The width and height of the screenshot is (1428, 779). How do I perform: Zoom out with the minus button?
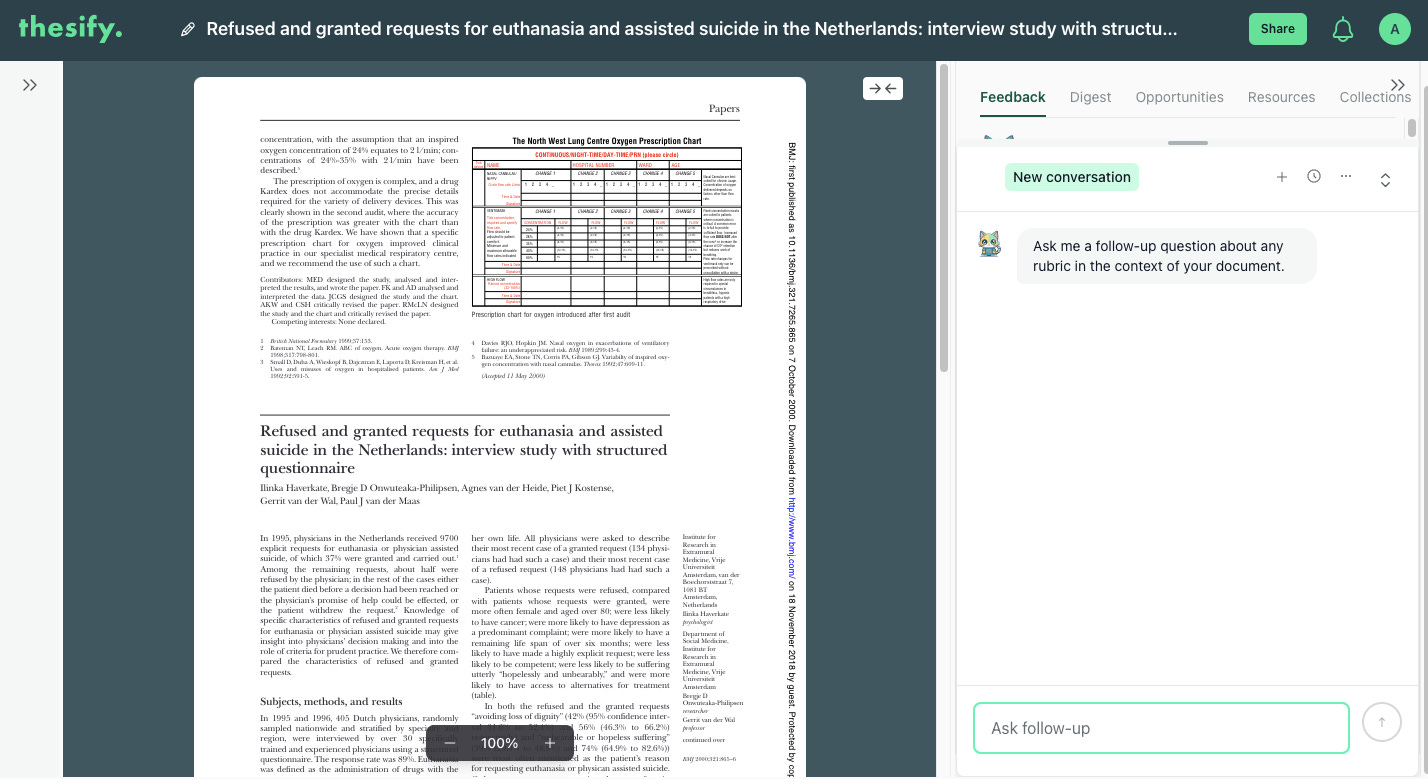[450, 743]
